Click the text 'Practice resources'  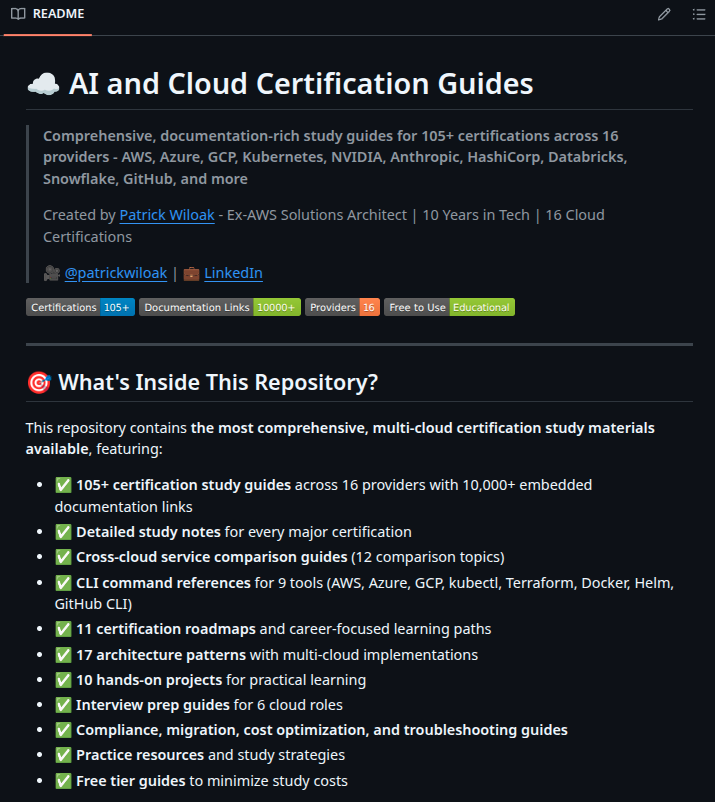[x=140, y=755]
